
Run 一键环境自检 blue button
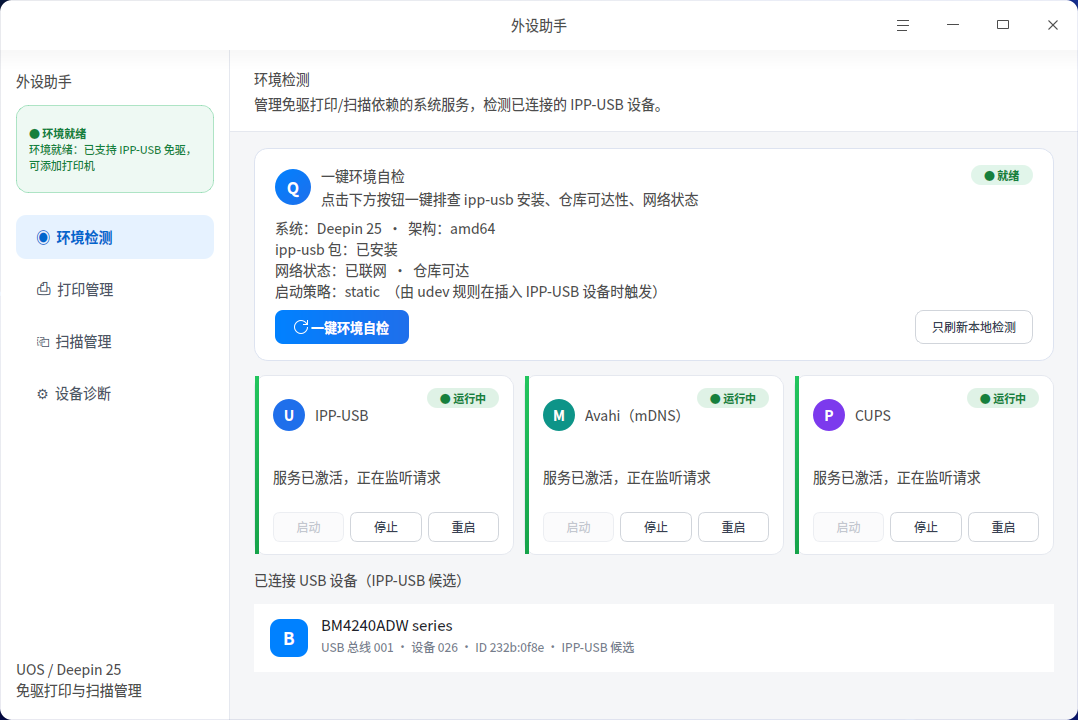[x=342, y=327]
